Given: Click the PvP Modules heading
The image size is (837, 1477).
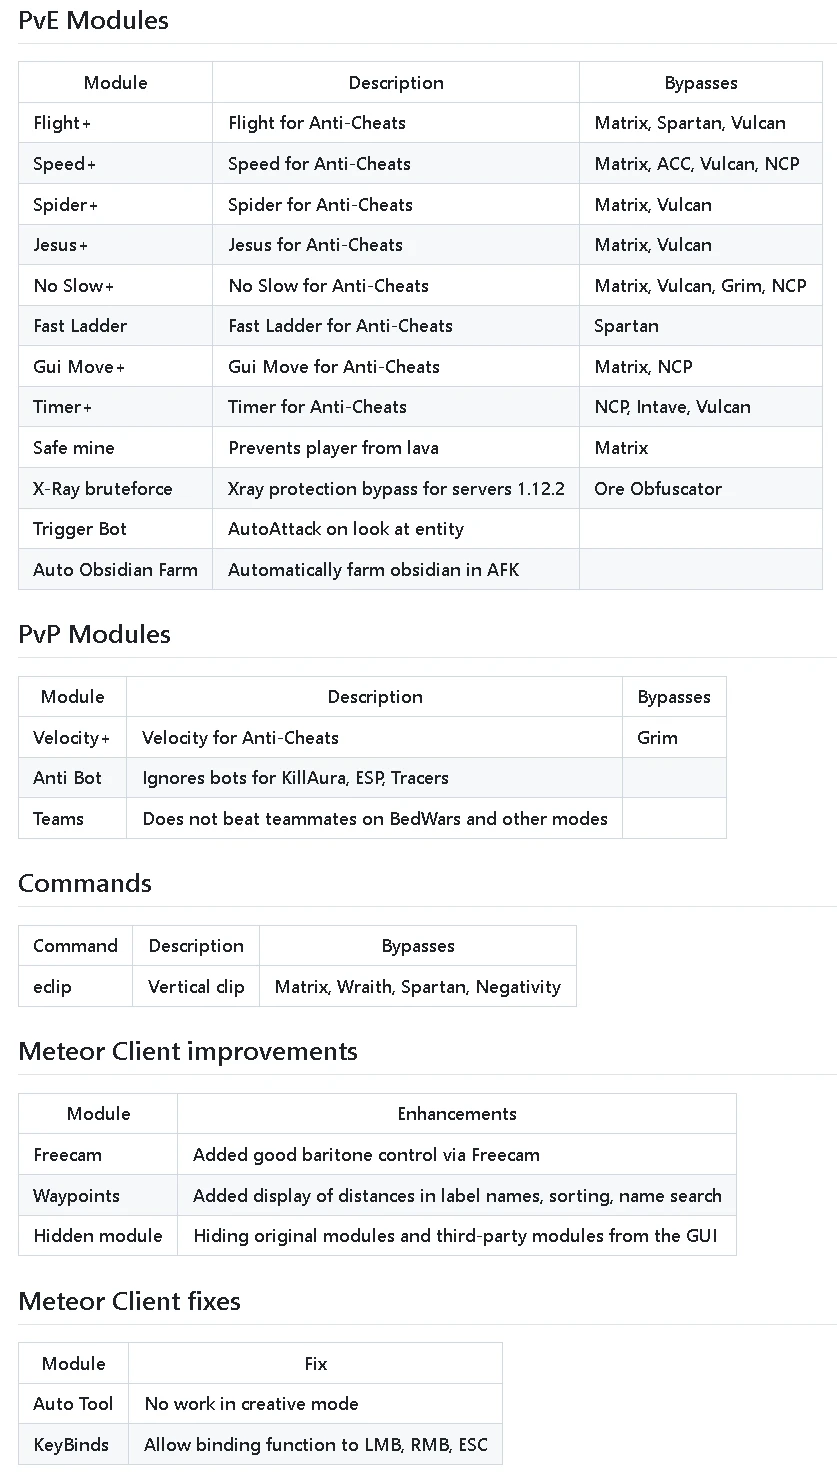Looking at the screenshot, I should tap(94, 634).
